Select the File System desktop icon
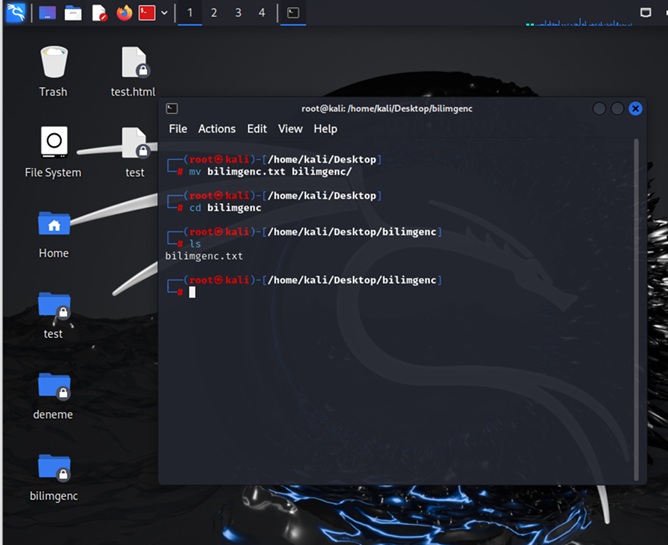The image size is (668, 545). [53, 152]
